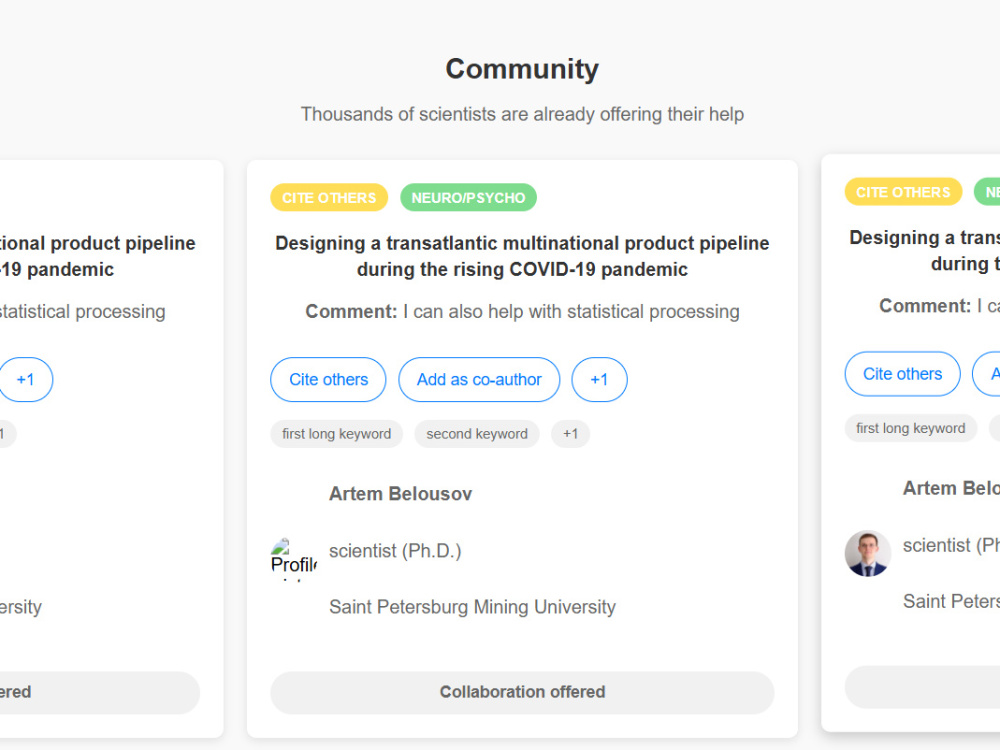Viewport: 1000px width, 750px height.
Task: Click the partial collaboration button in left card
Action: pos(100,692)
